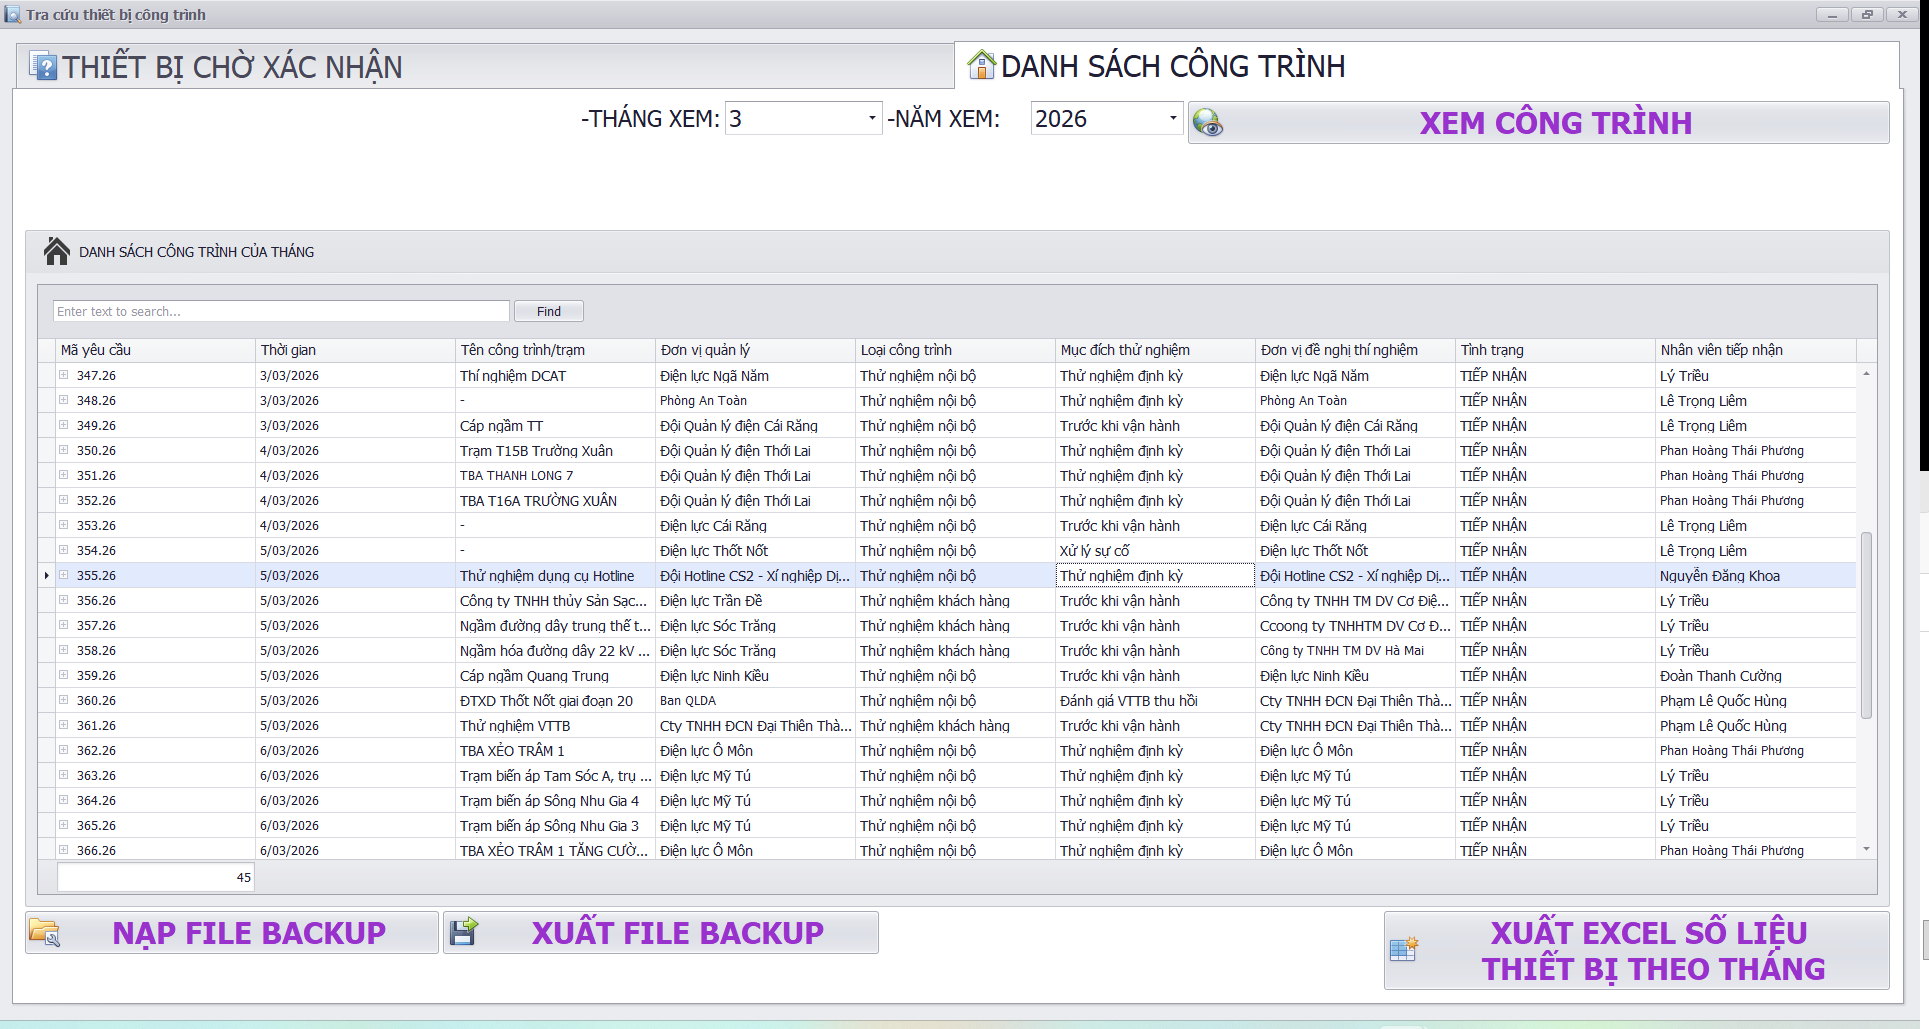Click the search text input field
This screenshot has height=1029, width=1929.
[281, 311]
